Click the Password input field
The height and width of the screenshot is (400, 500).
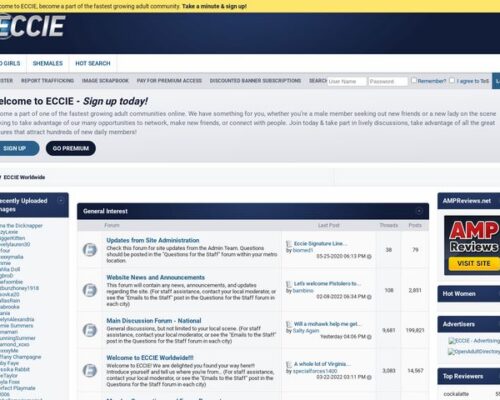(x=388, y=81)
